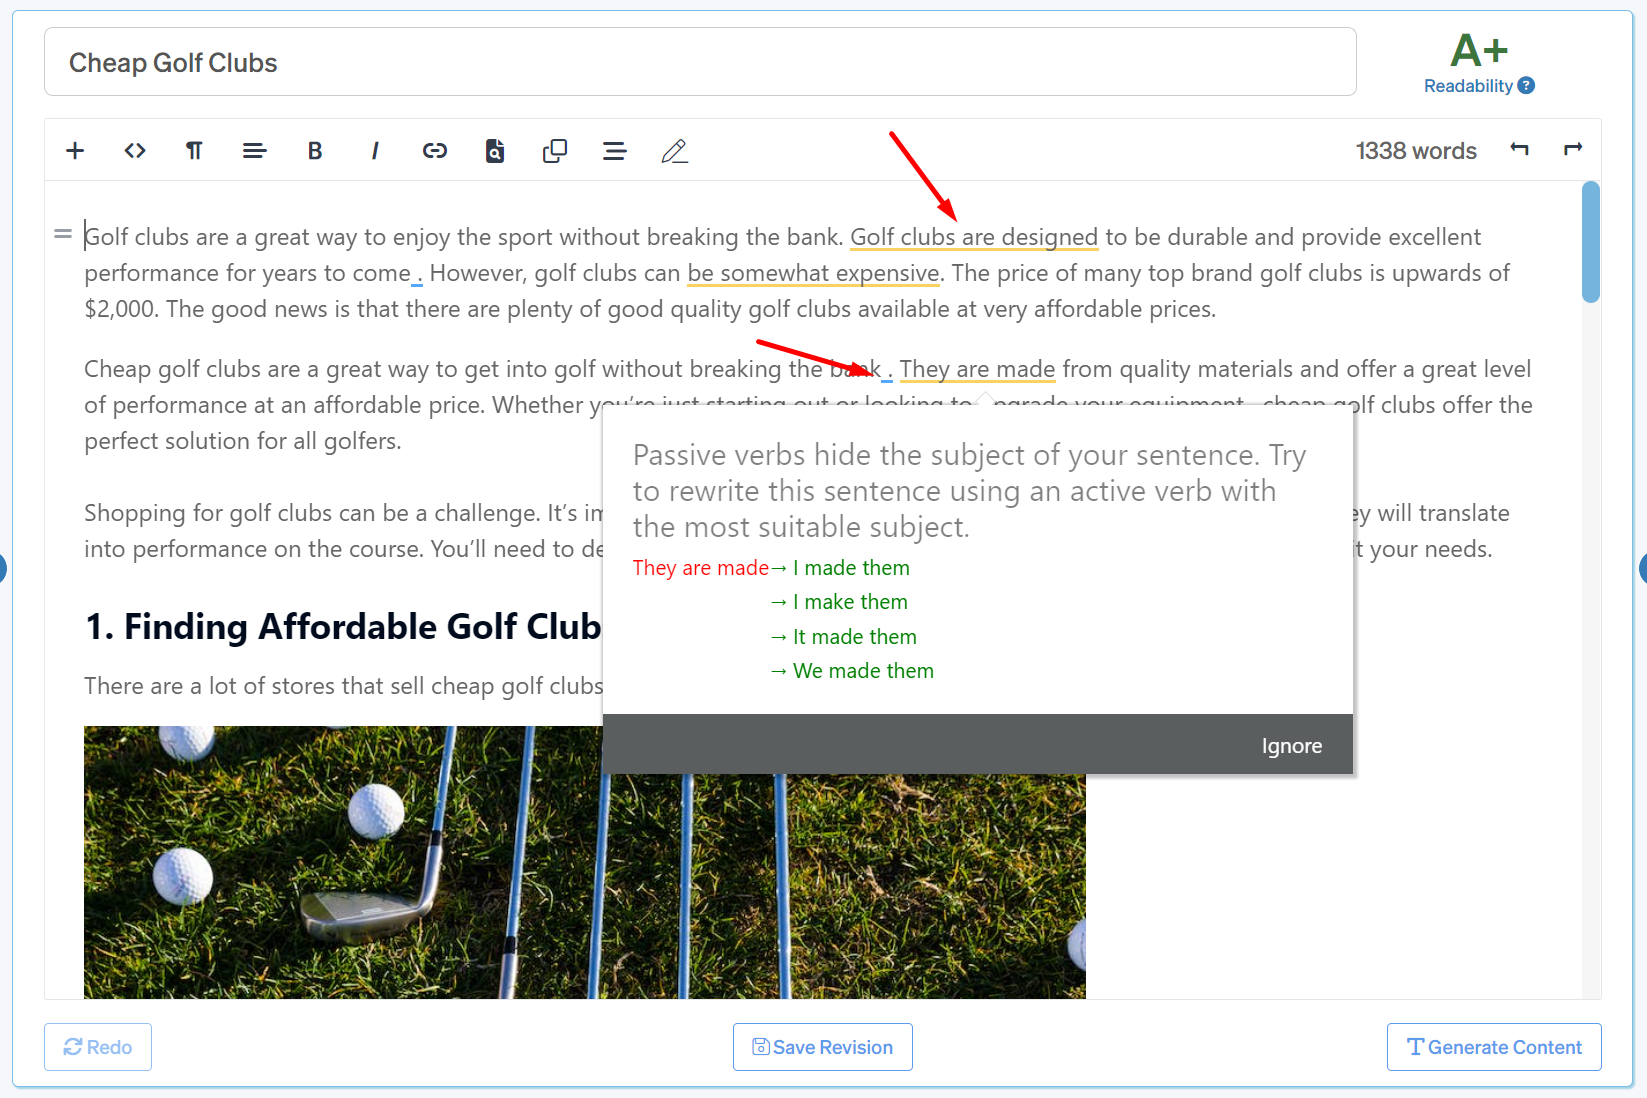Click the copy duplicate icon

pyautogui.click(x=555, y=151)
